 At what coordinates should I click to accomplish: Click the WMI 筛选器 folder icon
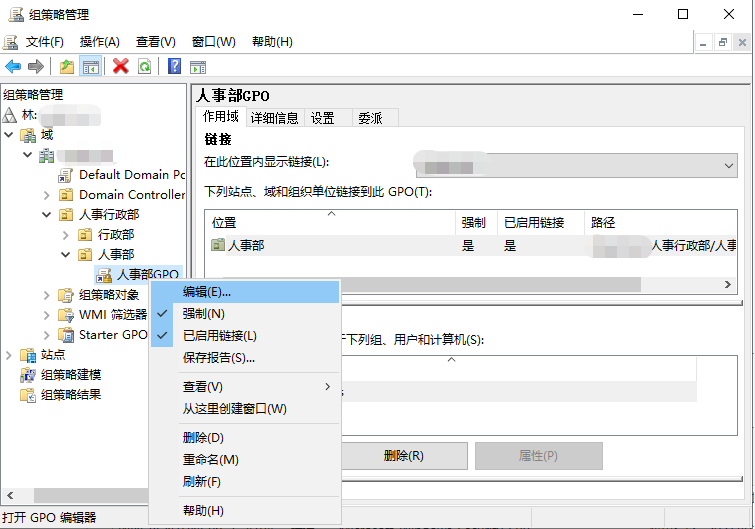tap(65, 315)
